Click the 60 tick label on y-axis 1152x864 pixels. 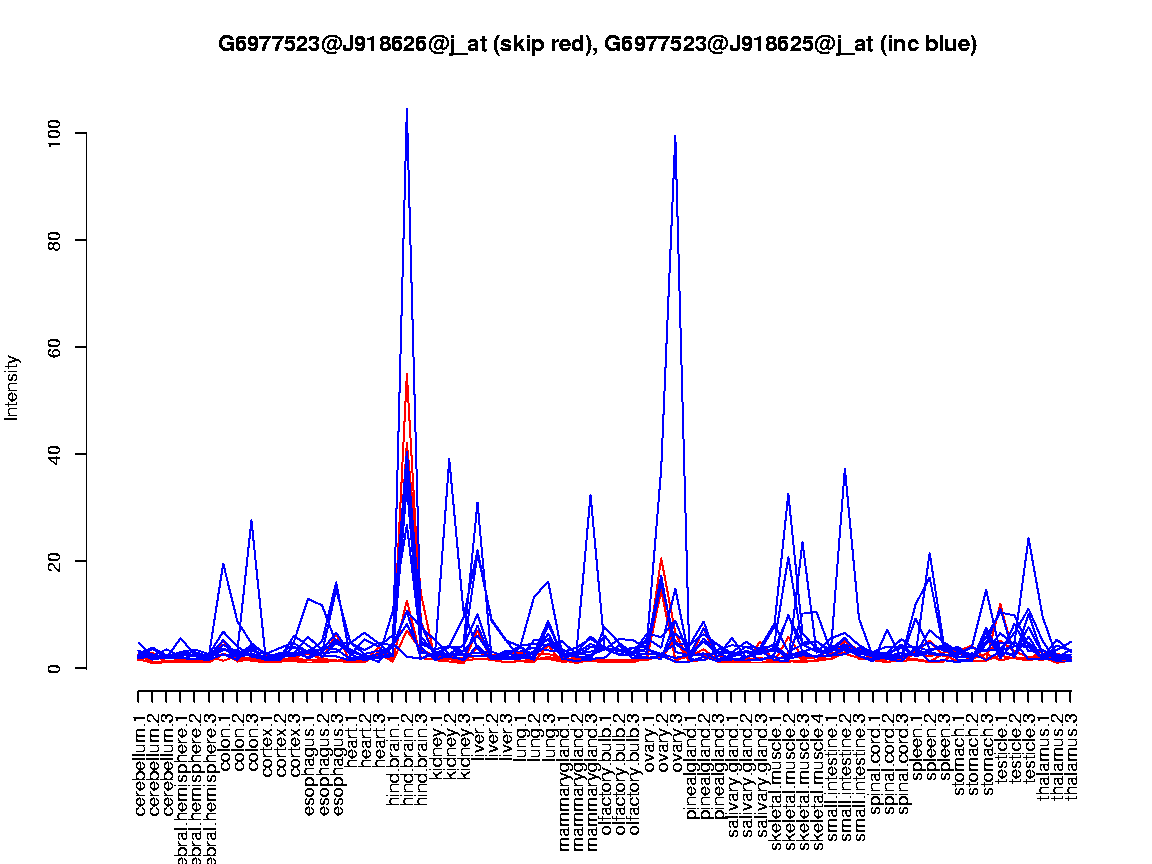point(53,347)
